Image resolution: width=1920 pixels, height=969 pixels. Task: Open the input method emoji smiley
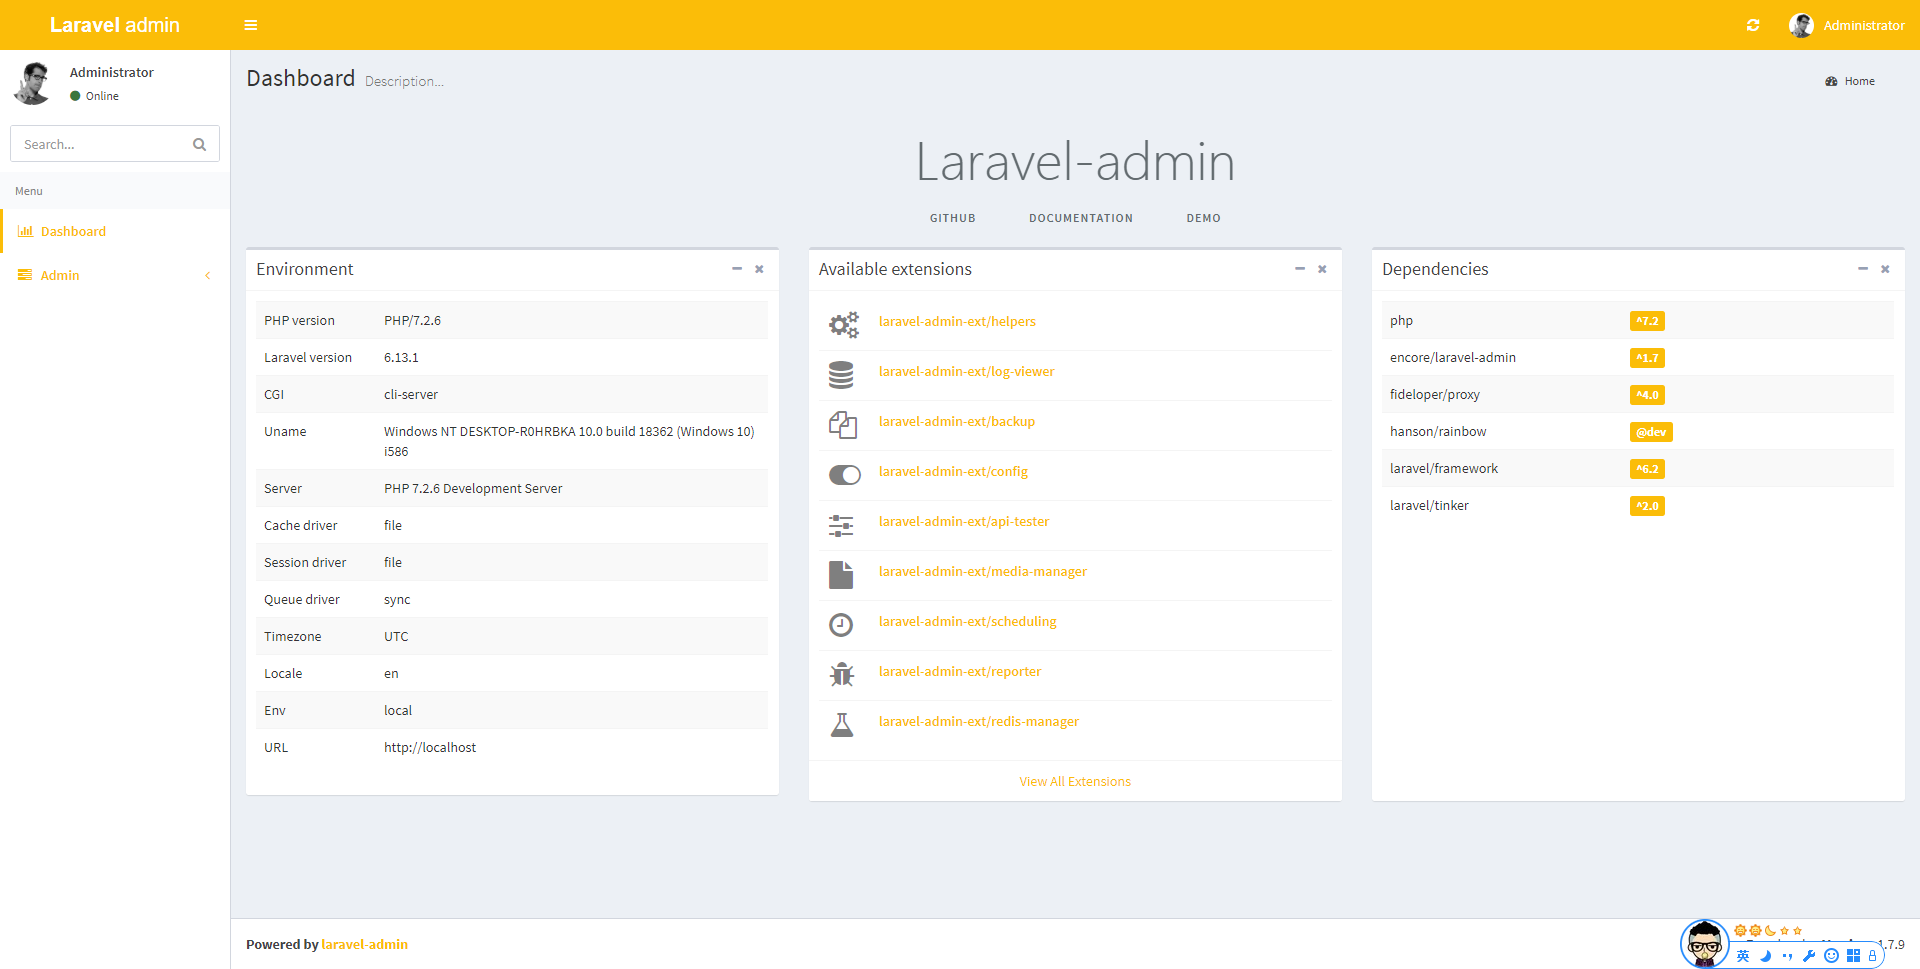point(1831,956)
